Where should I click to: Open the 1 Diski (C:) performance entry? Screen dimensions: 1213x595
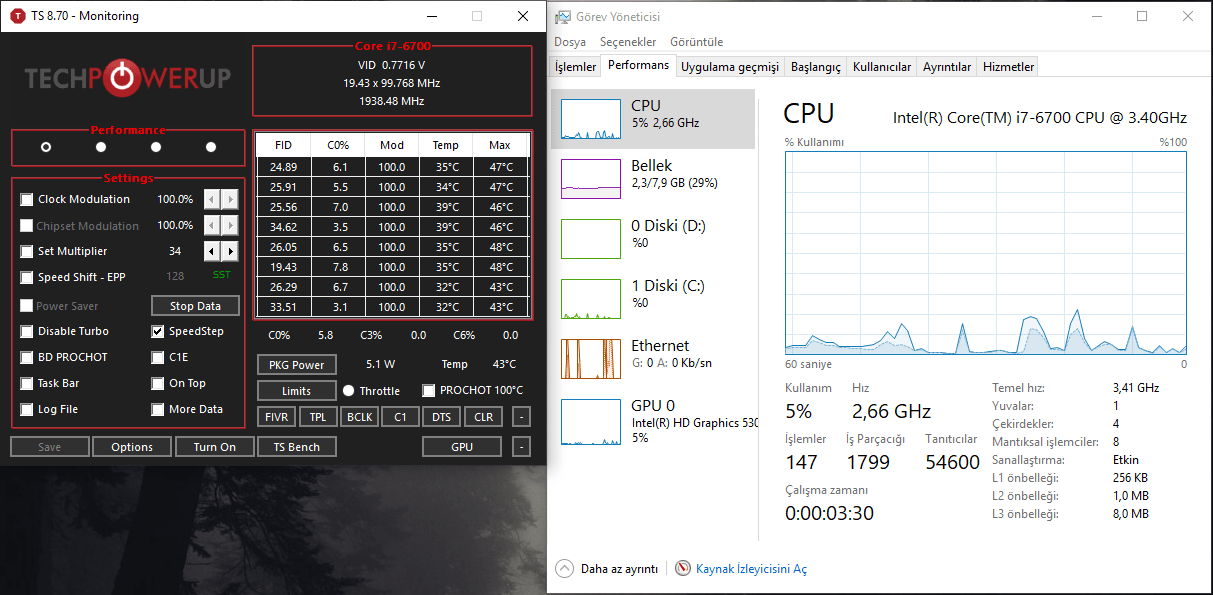click(654, 299)
